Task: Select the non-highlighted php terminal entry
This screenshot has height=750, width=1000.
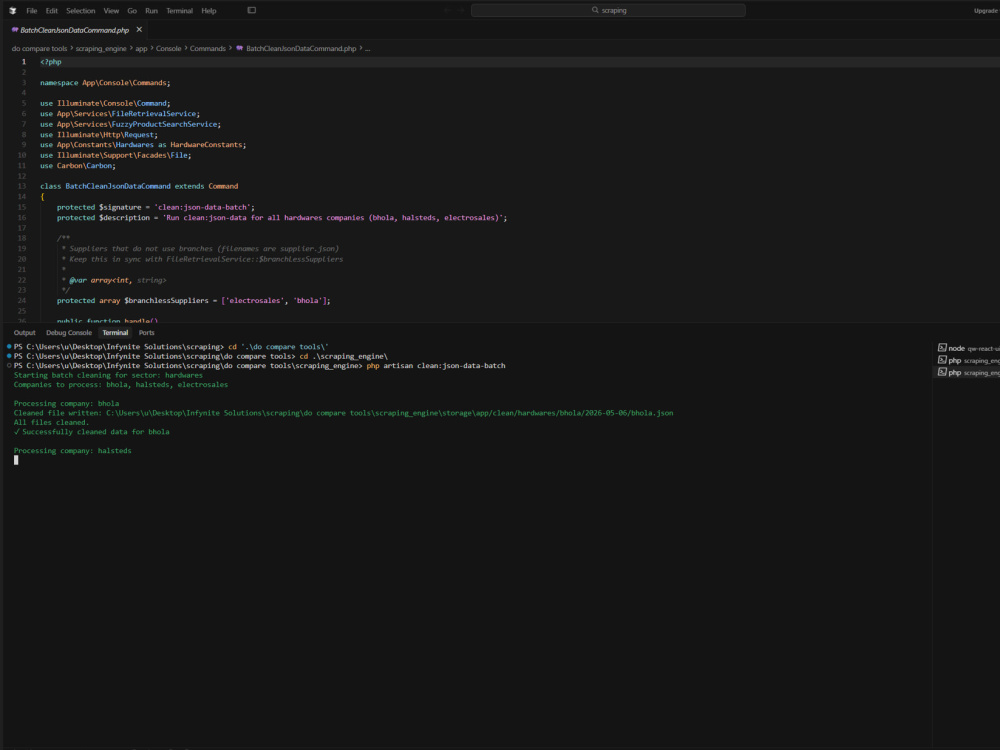Action: coord(968,360)
